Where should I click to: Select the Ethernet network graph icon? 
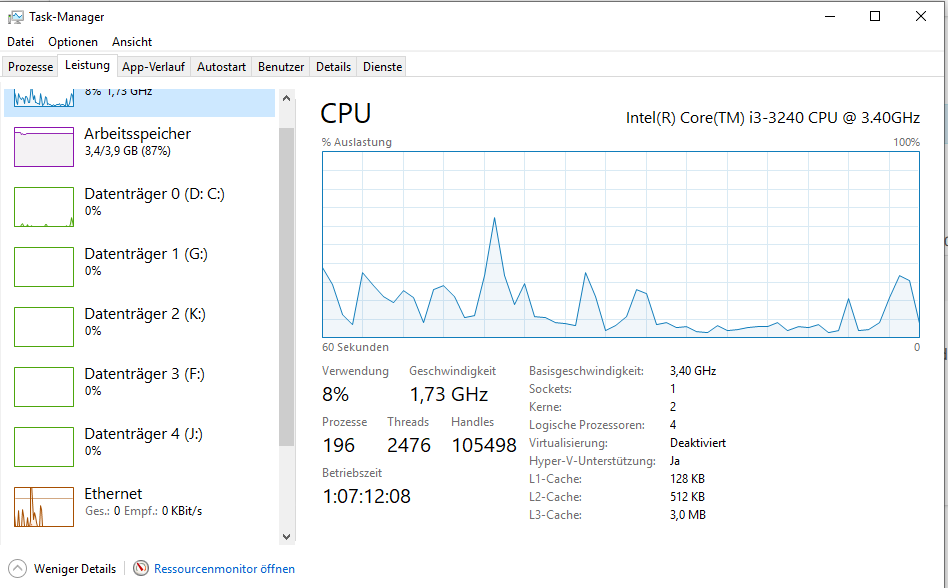coord(44,506)
